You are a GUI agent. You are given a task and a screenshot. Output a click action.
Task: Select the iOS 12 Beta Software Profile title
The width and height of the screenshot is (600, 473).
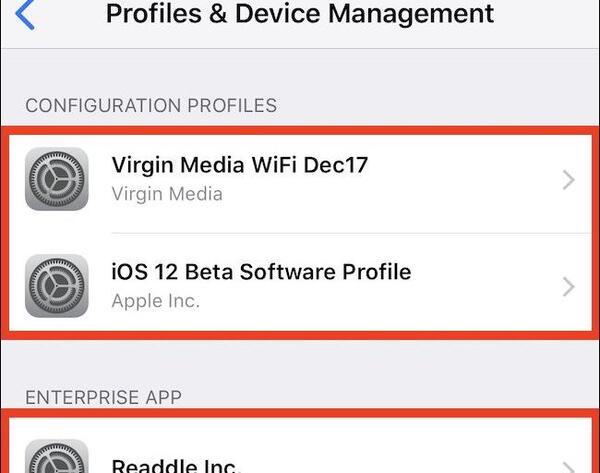click(261, 272)
